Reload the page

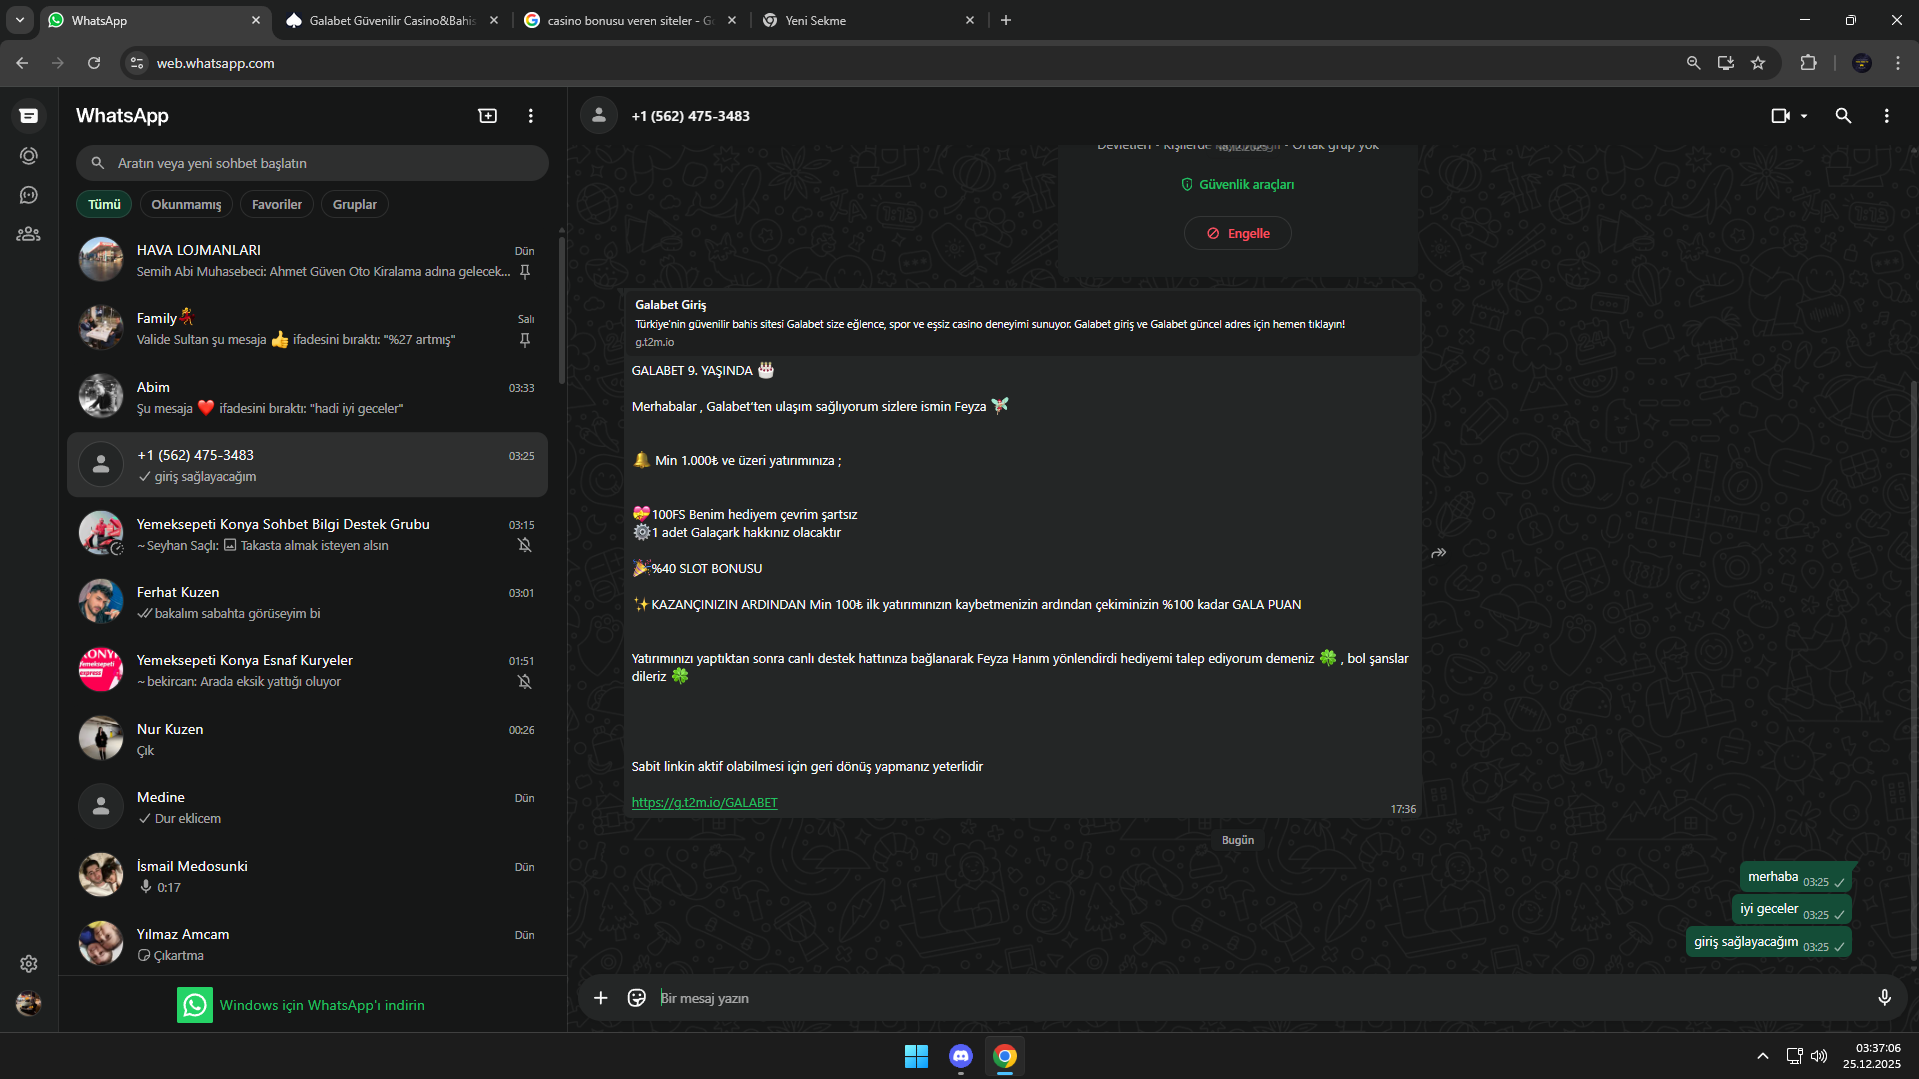click(94, 63)
